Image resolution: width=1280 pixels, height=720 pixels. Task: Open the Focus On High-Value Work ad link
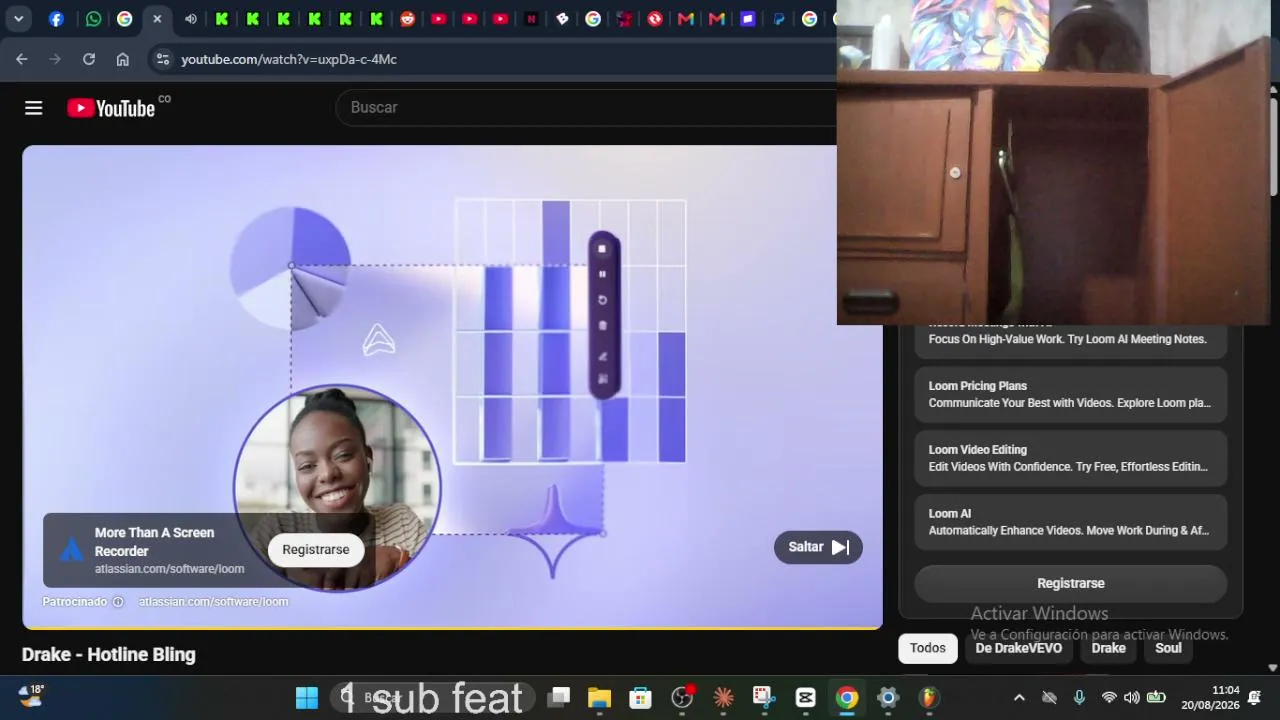point(1070,338)
